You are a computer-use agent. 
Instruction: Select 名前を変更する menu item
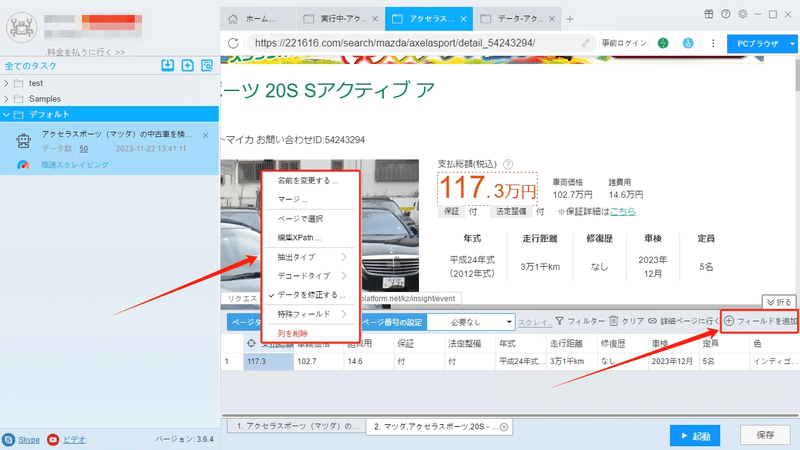click(308, 181)
